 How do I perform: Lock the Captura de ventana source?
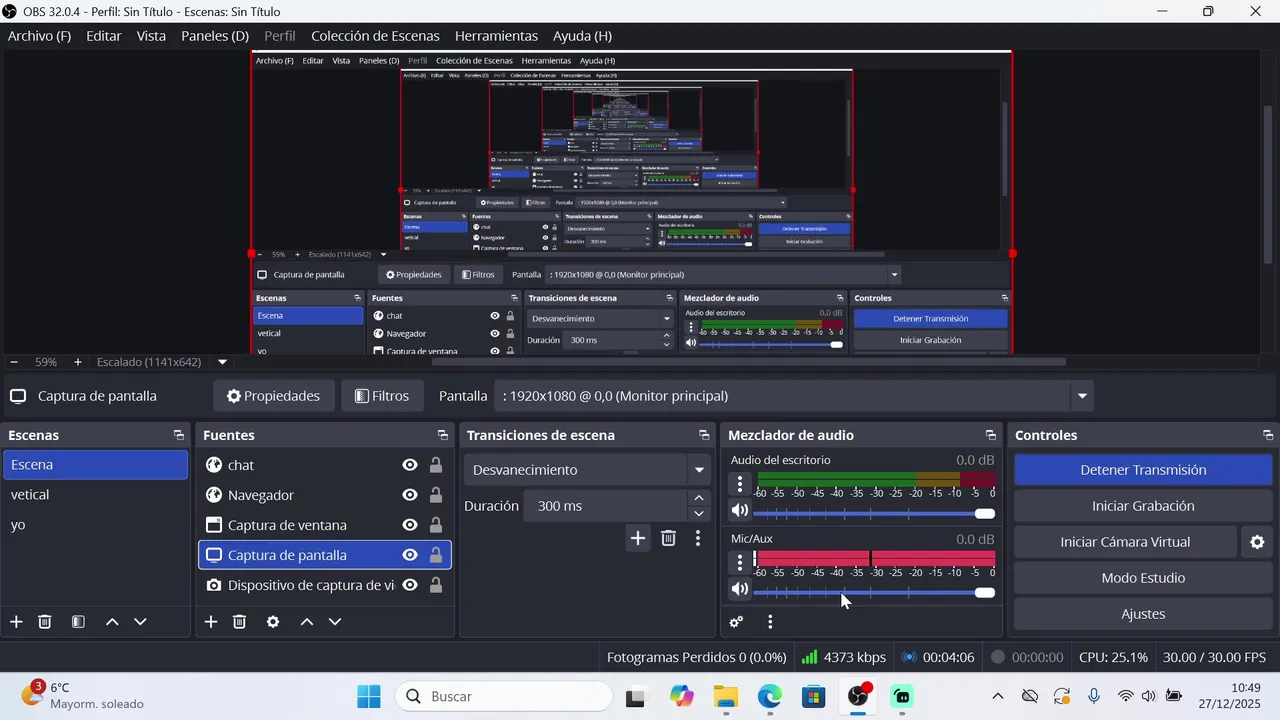(x=436, y=525)
